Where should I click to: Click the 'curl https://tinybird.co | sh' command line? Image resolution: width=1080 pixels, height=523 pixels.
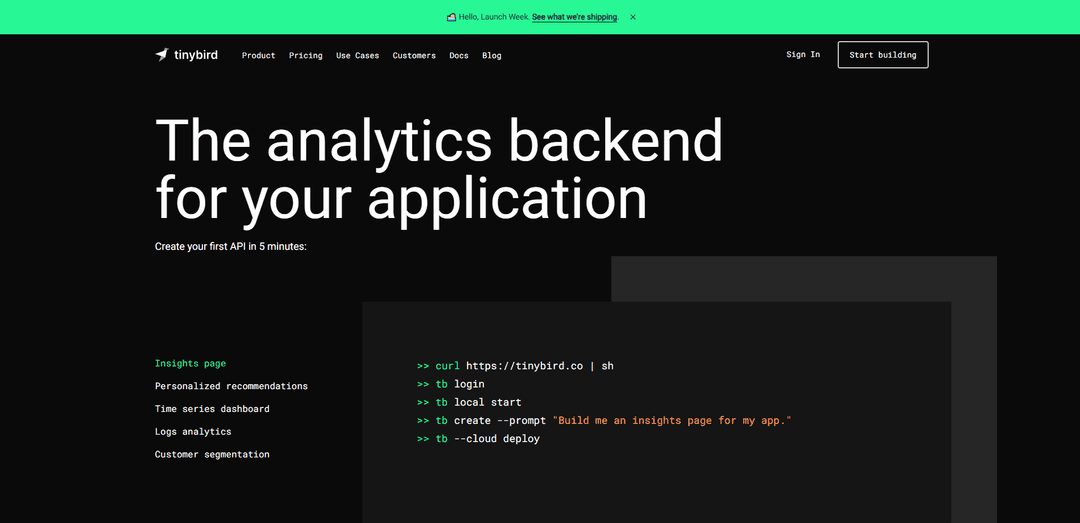click(515, 367)
